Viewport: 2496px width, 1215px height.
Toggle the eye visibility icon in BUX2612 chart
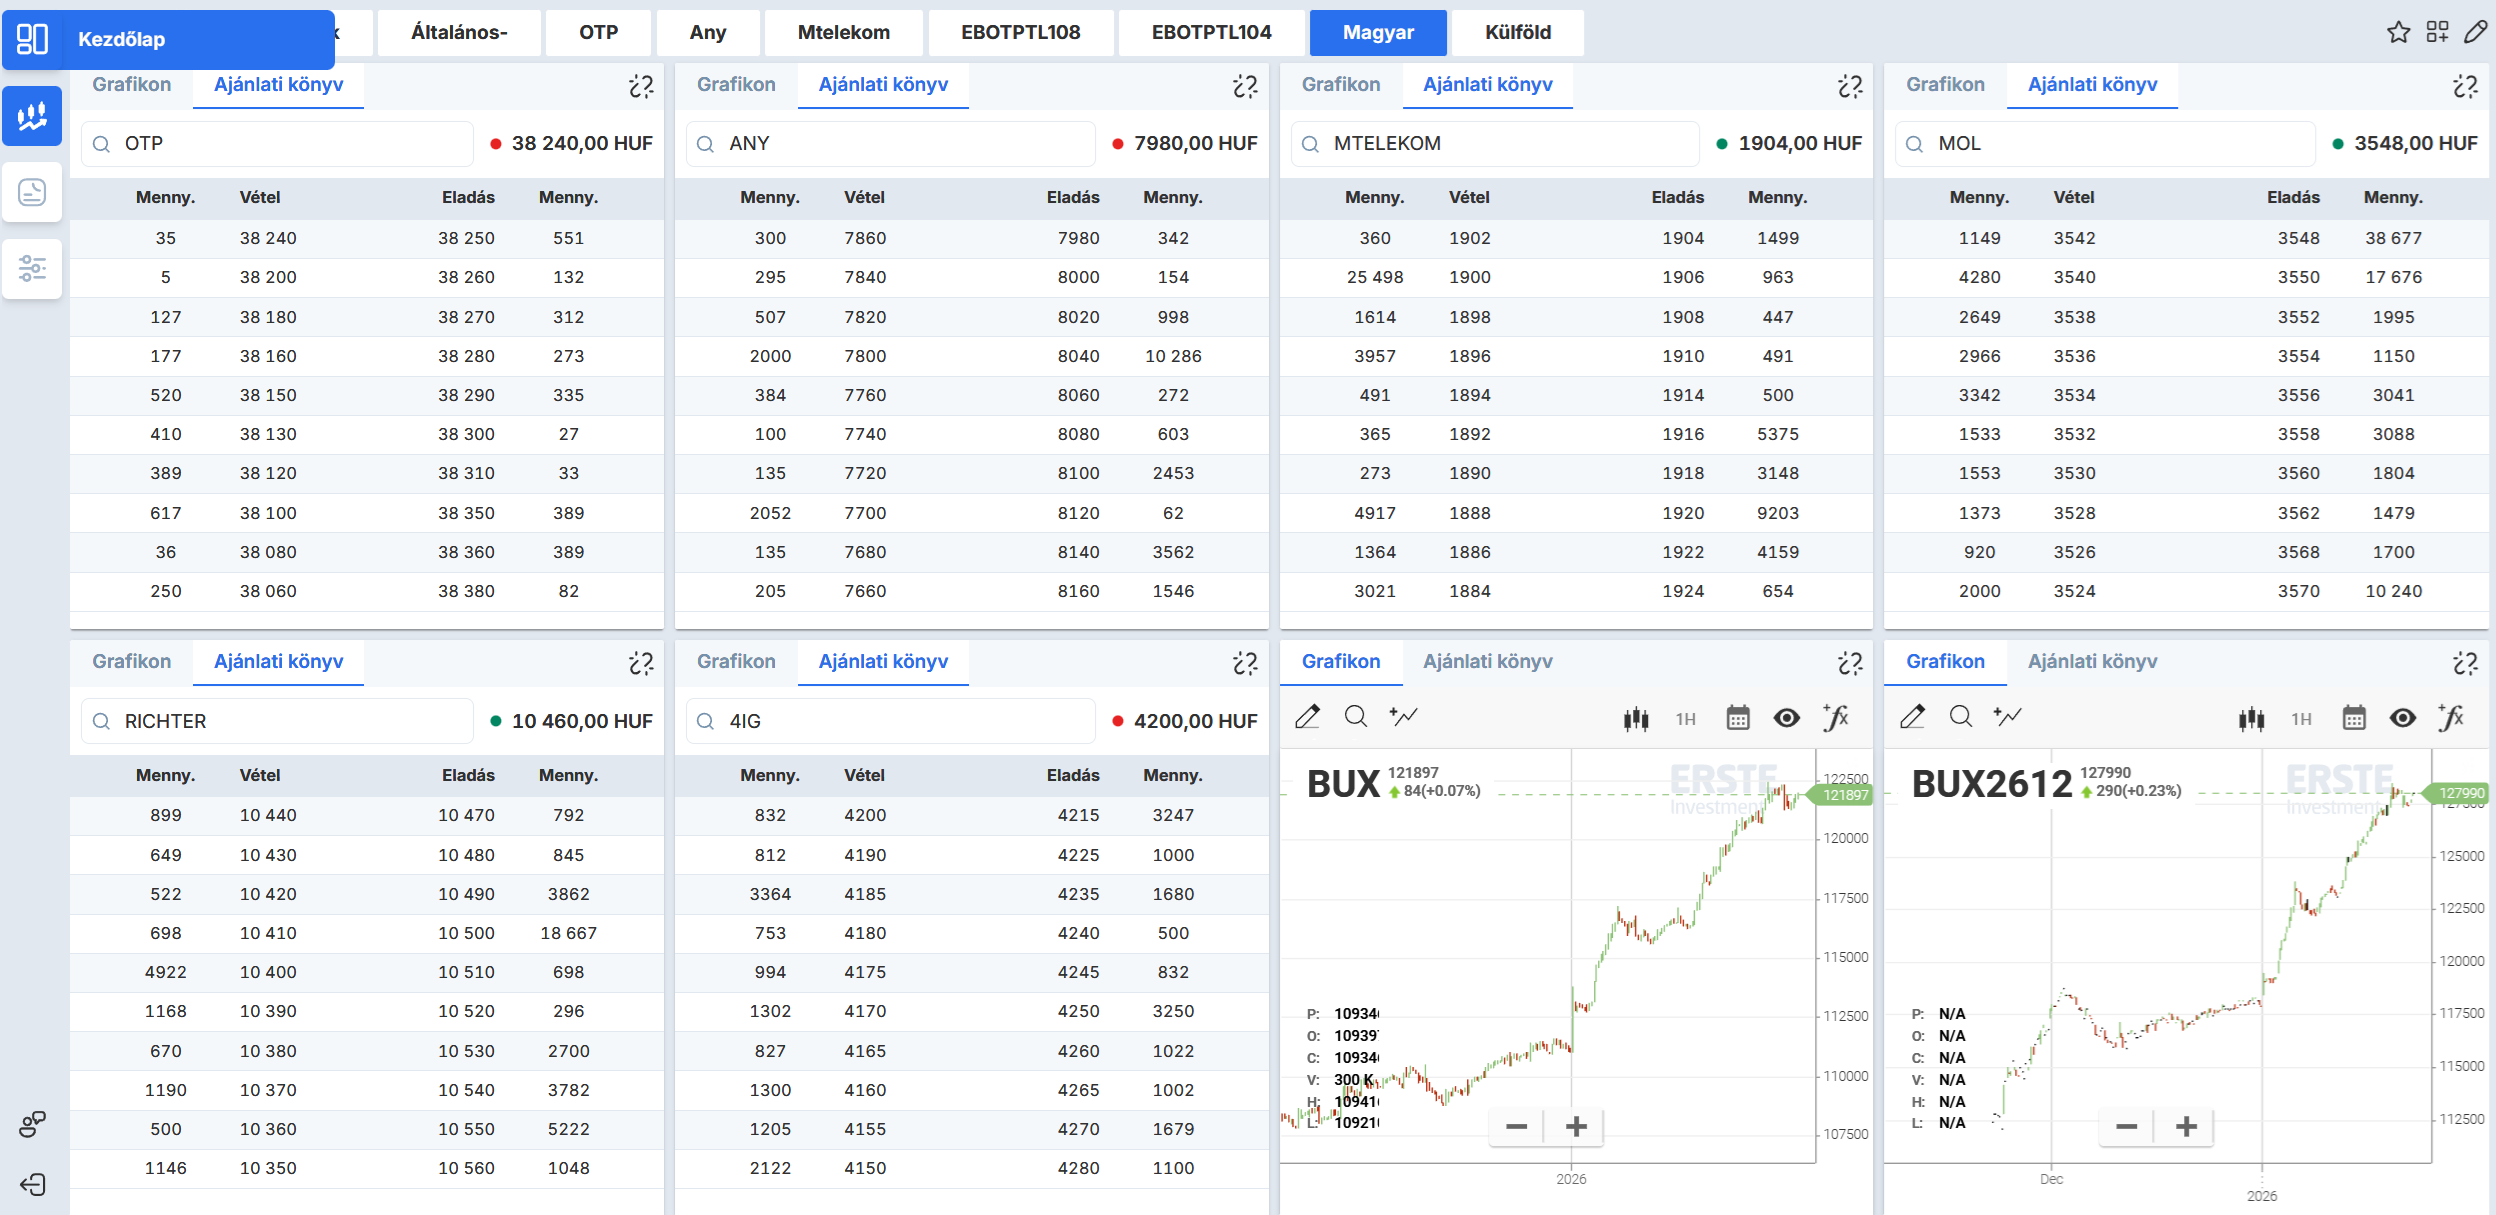pyautogui.click(x=2403, y=718)
